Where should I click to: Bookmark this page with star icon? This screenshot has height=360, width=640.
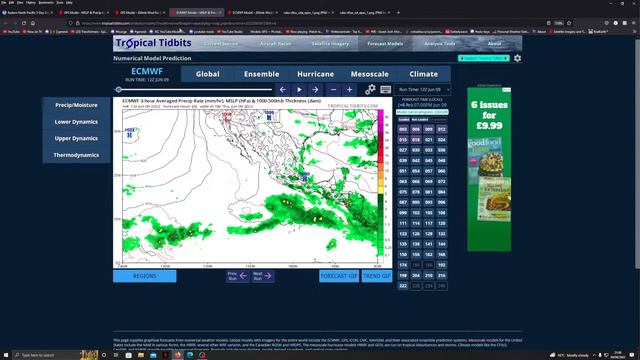[569, 23]
